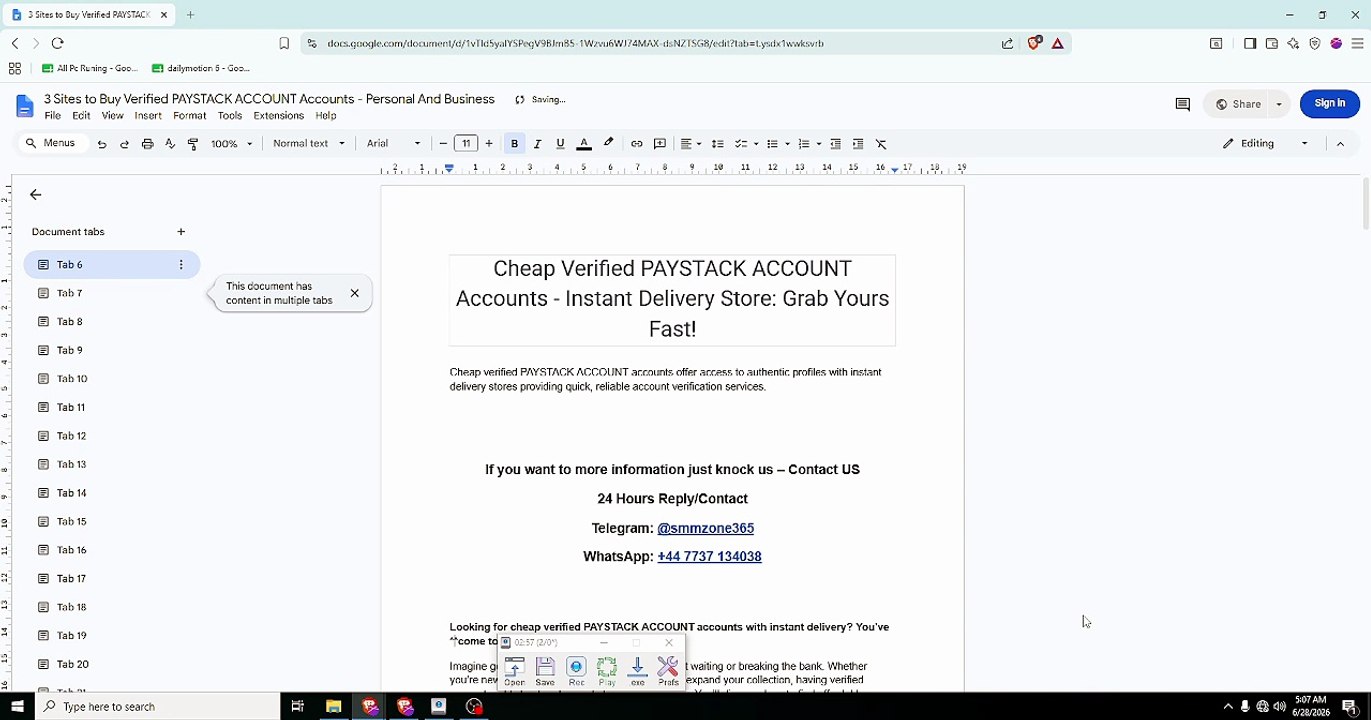
Task: Clear formatting with toolbar icon
Action: (x=881, y=144)
